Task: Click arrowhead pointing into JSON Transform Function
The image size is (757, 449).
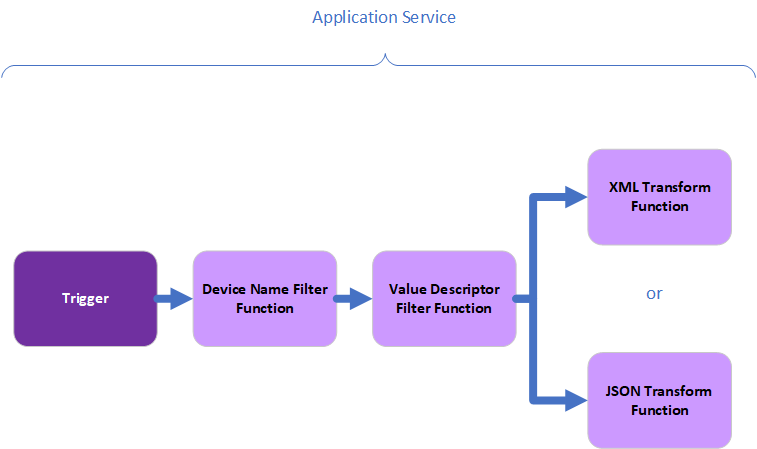Action: pos(575,400)
